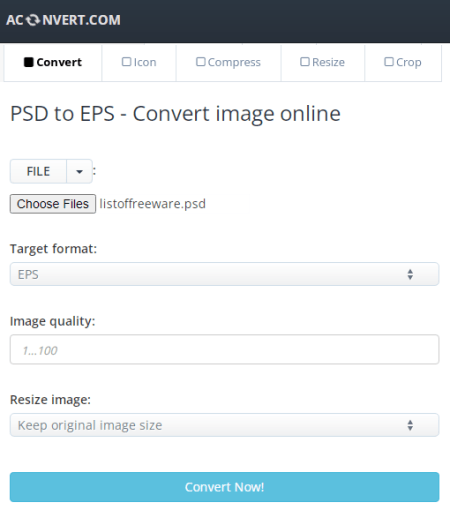Click the square icon beside Icon tab
Viewport: 450px width, 510px height.
coord(126,62)
